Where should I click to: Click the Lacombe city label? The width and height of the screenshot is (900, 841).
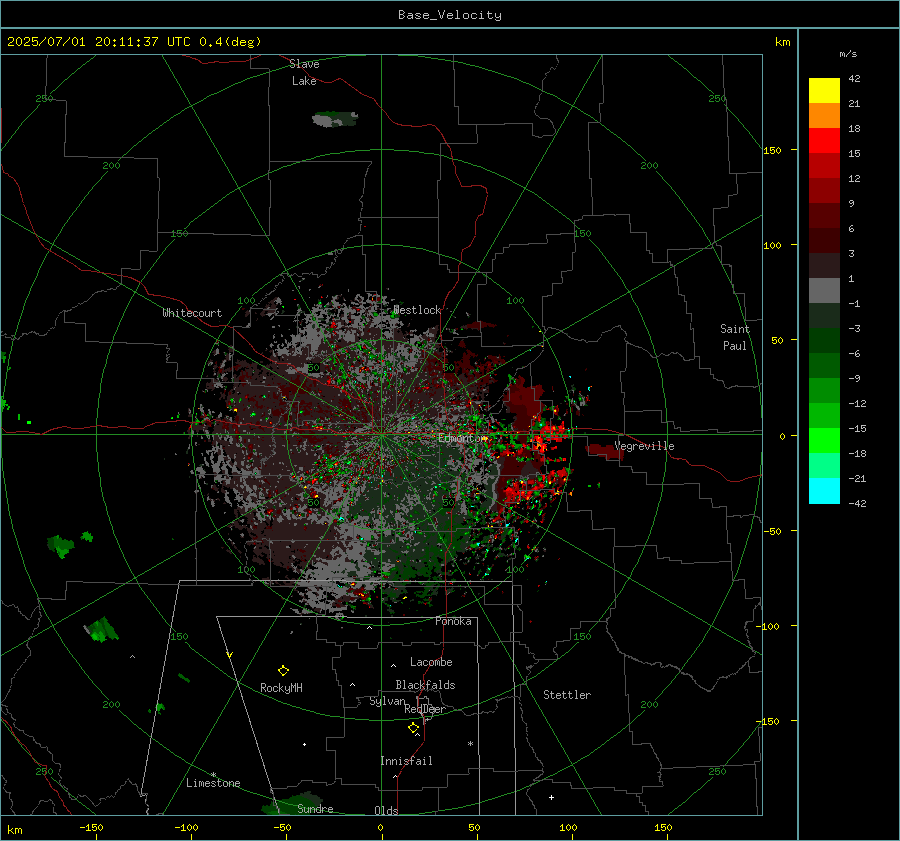click(431, 662)
